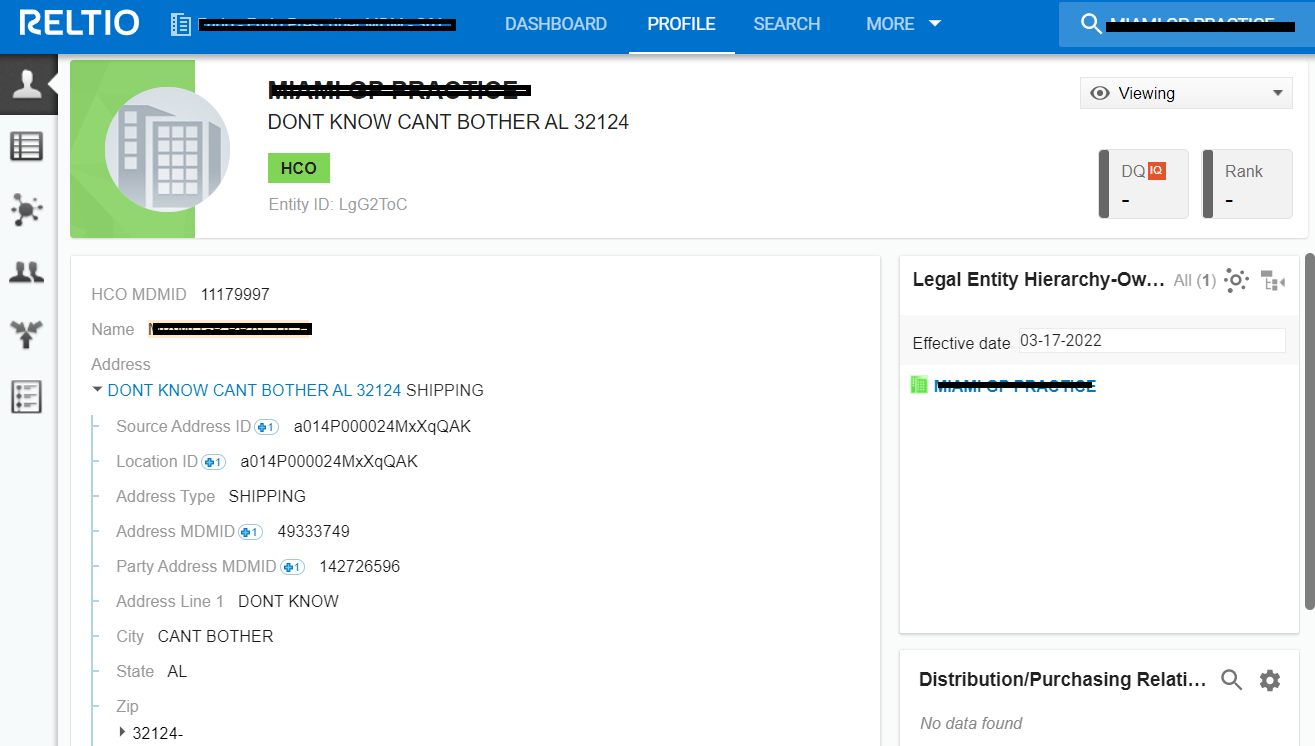Click the +1 badge beside Address MDMID

click(x=251, y=532)
